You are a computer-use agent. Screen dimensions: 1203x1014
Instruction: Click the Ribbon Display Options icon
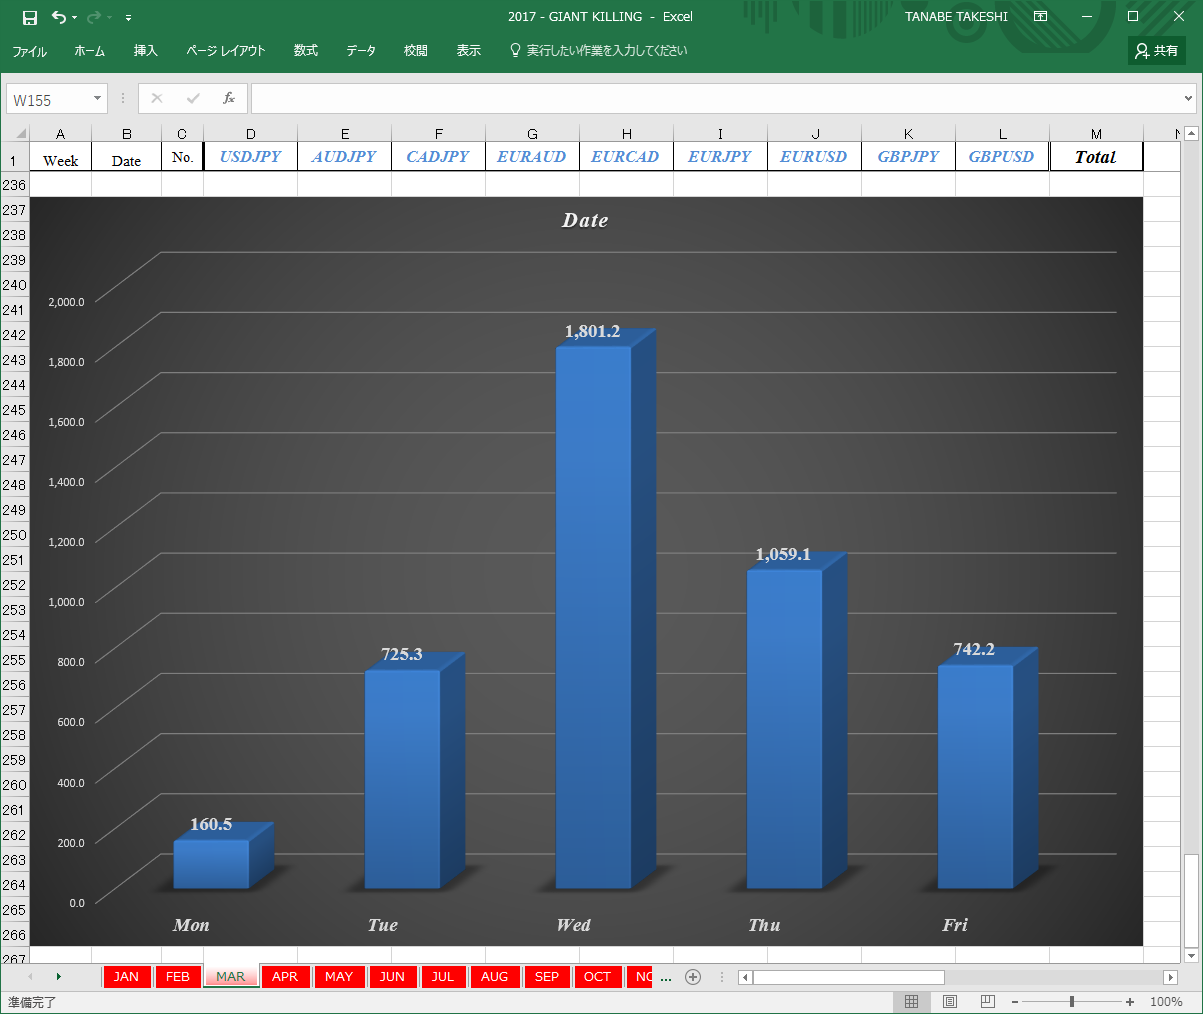click(1040, 17)
